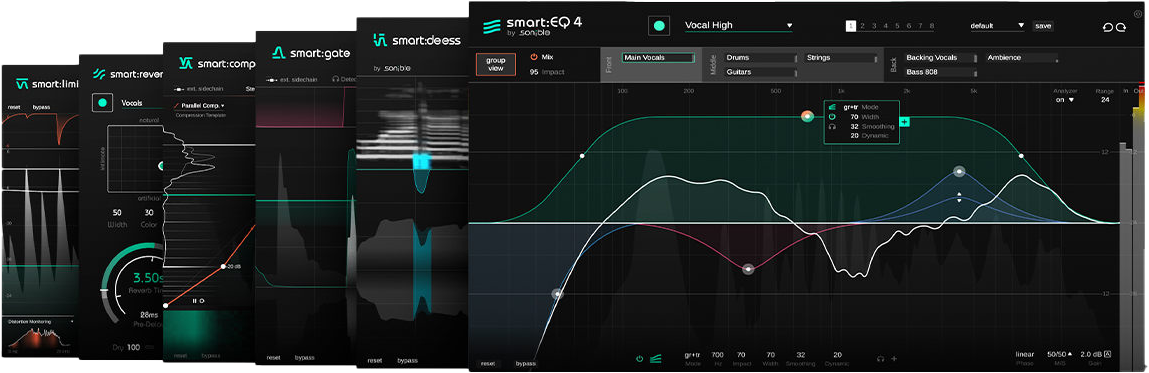Click the popup mode icon near gr+tr
Viewport: 1149px width, 373px height.
(832, 107)
